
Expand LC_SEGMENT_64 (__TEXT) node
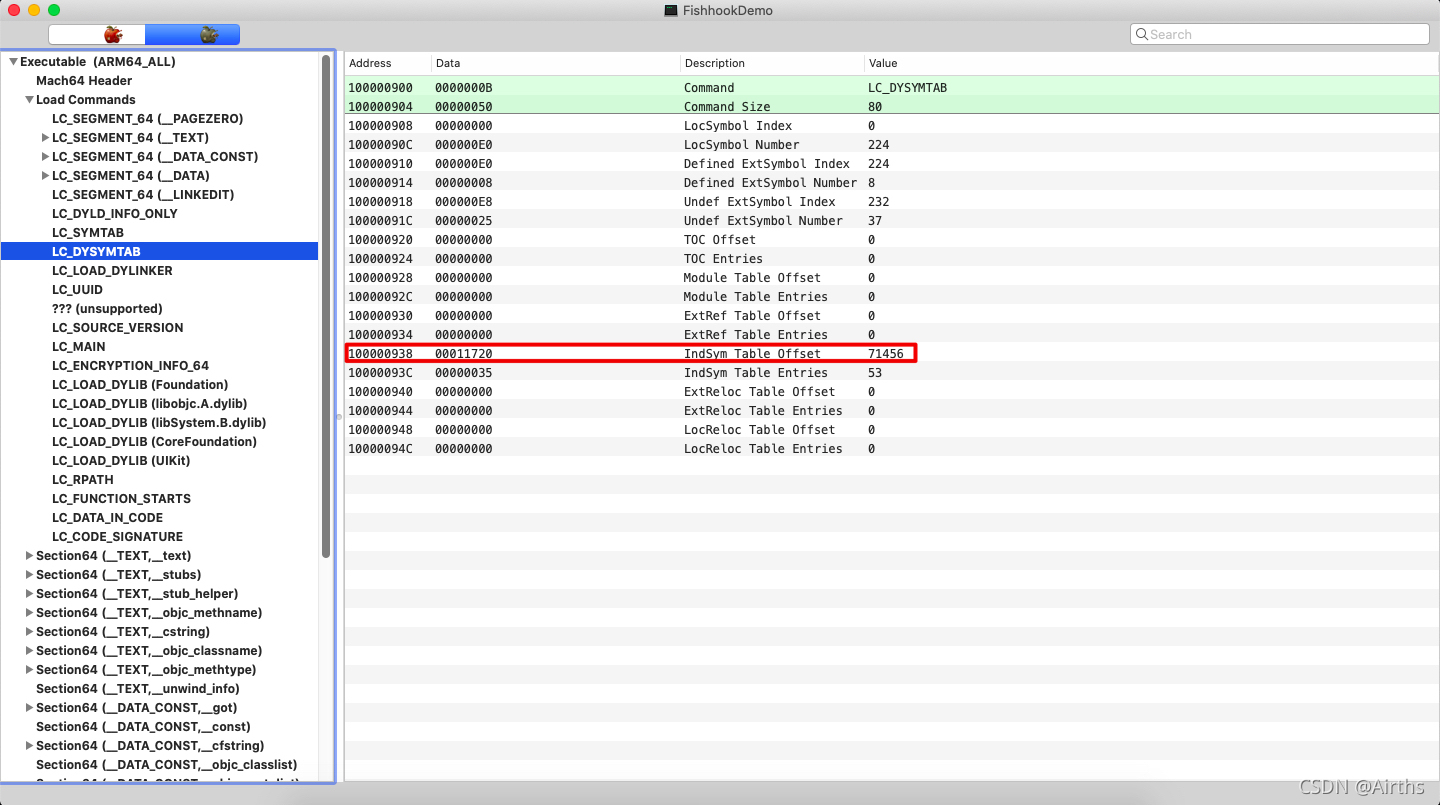[45, 138]
